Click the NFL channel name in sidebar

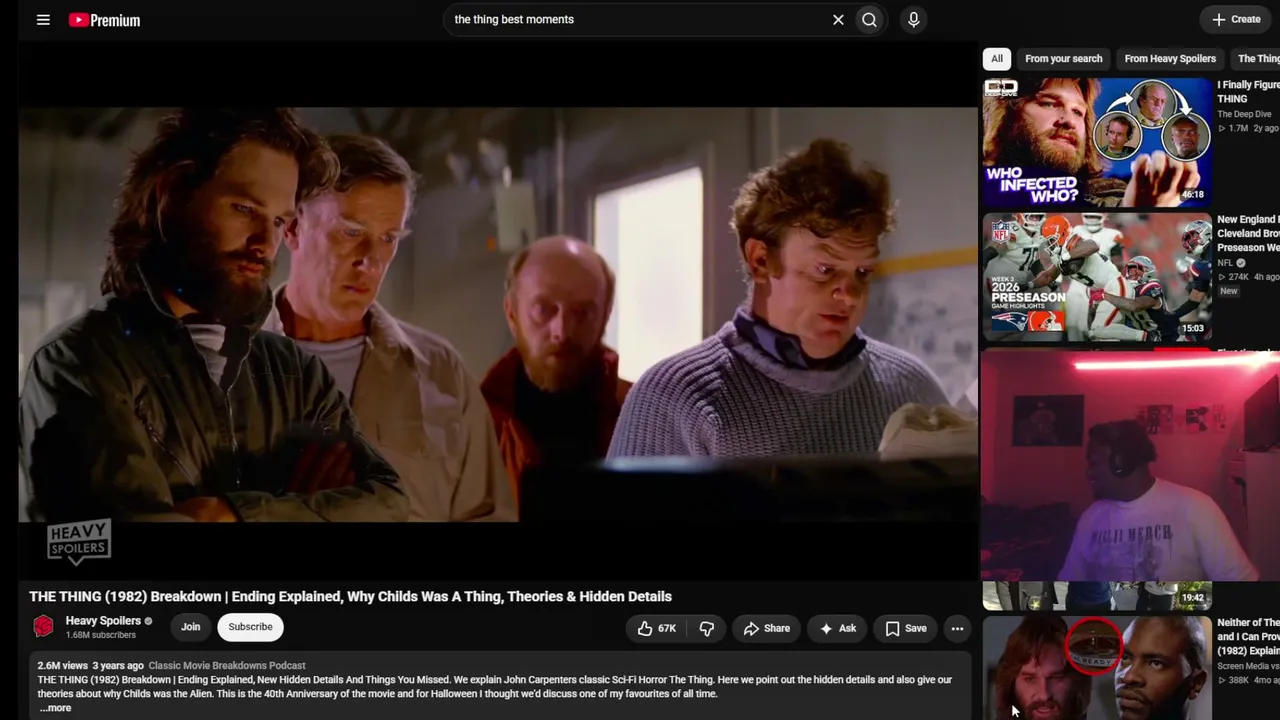tap(1225, 263)
